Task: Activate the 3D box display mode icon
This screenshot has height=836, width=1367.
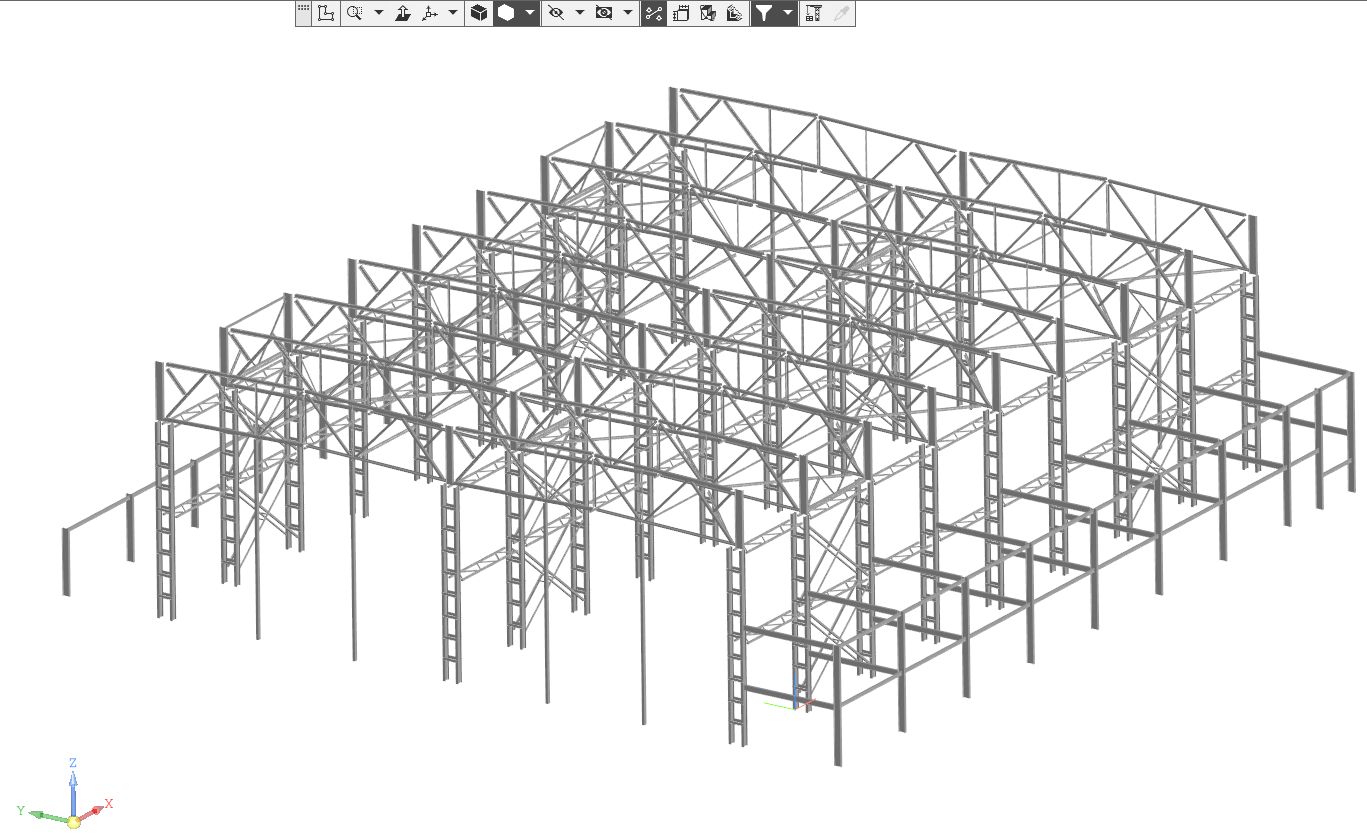Action: pyautogui.click(x=480, y=13)
